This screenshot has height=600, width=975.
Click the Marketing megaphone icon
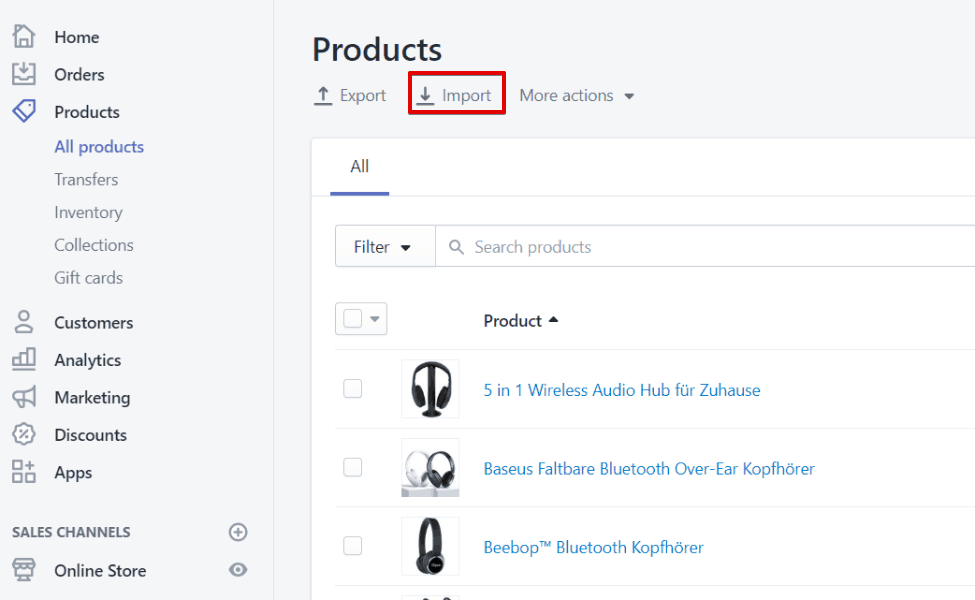tap(24, 397)
